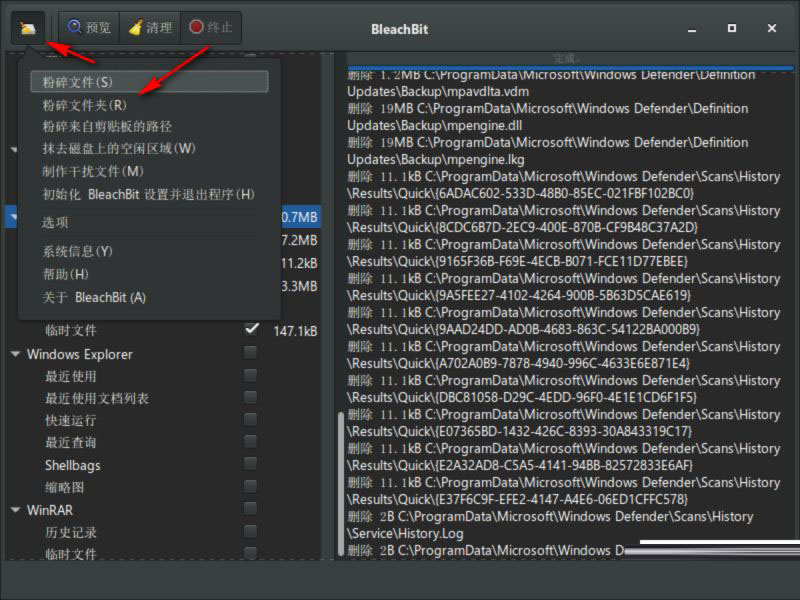
Task: Select the 缩略图 tree item
Action: tap(64, 488)
